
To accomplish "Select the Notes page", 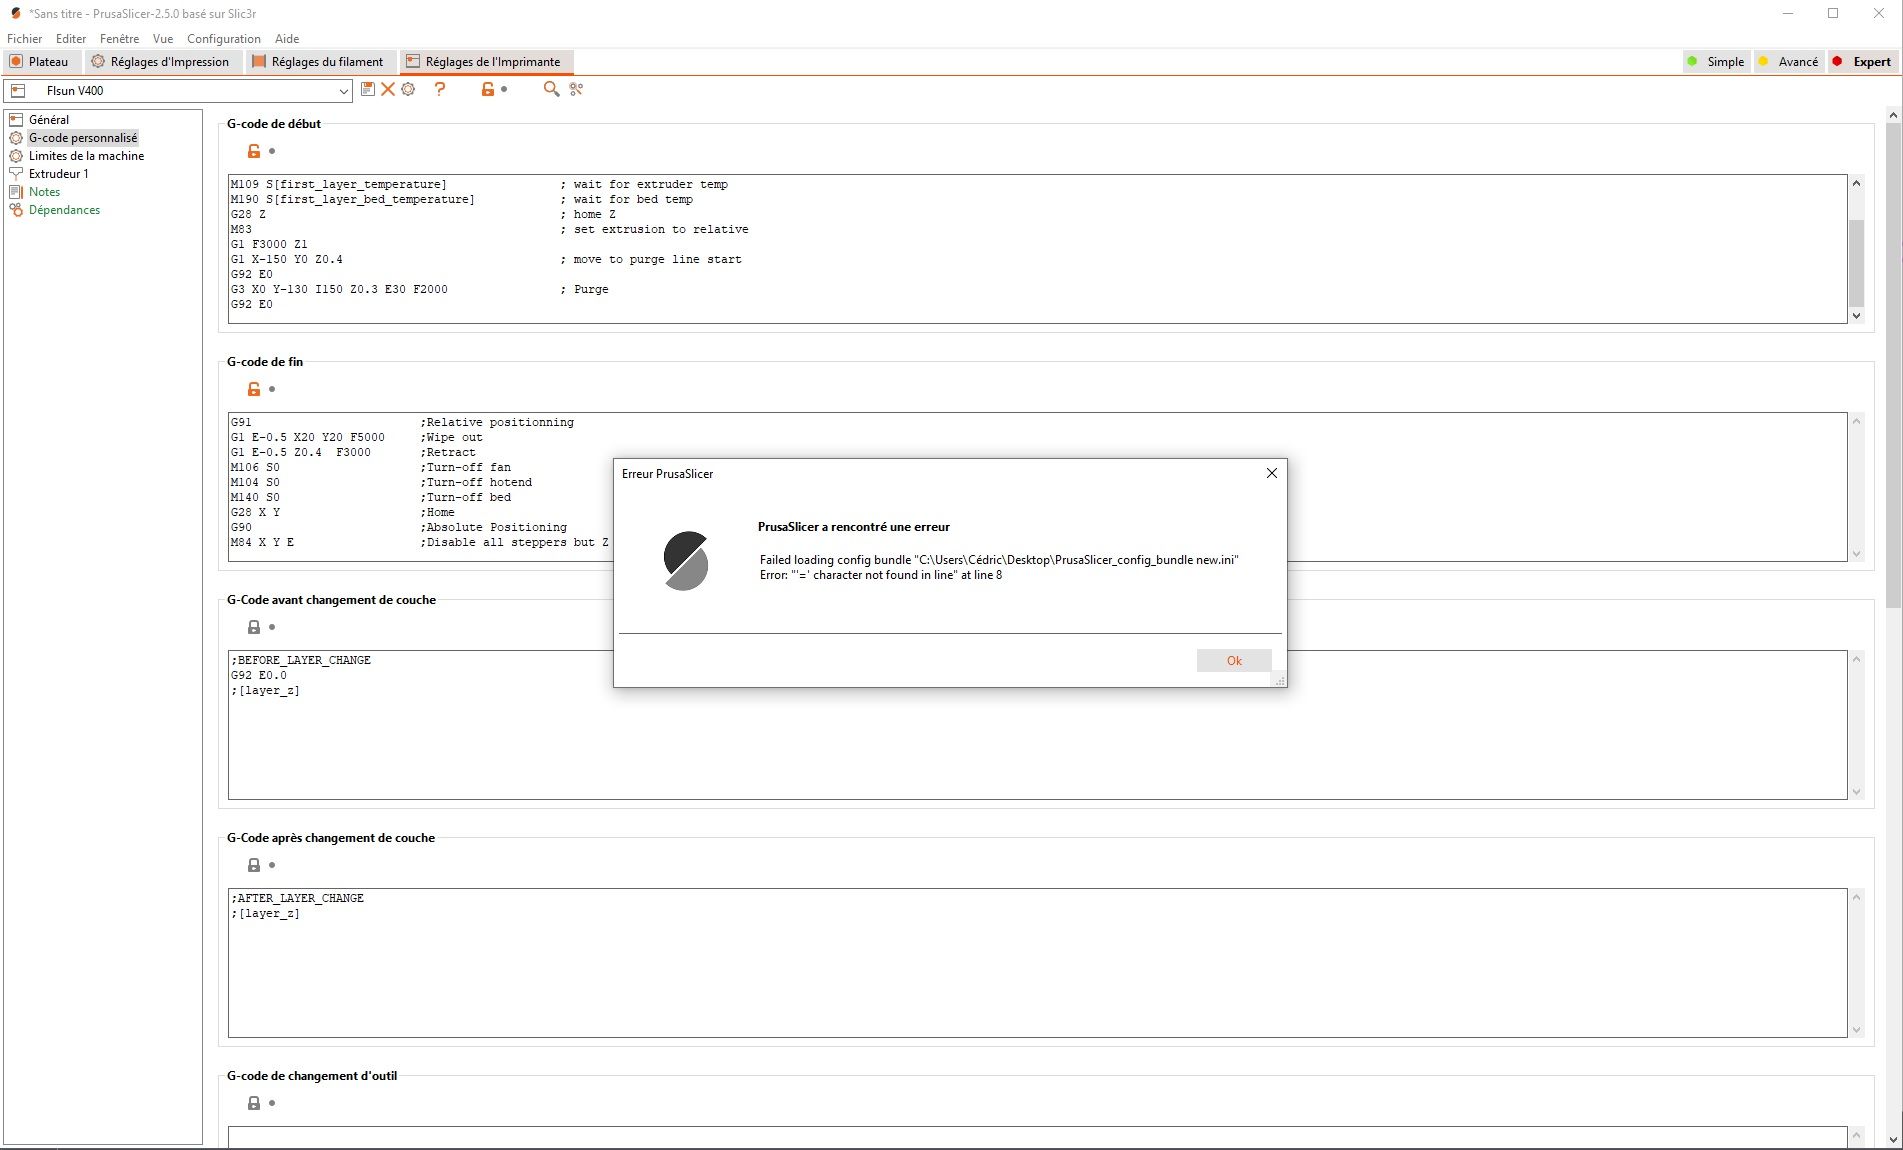I will click(44, 192).
